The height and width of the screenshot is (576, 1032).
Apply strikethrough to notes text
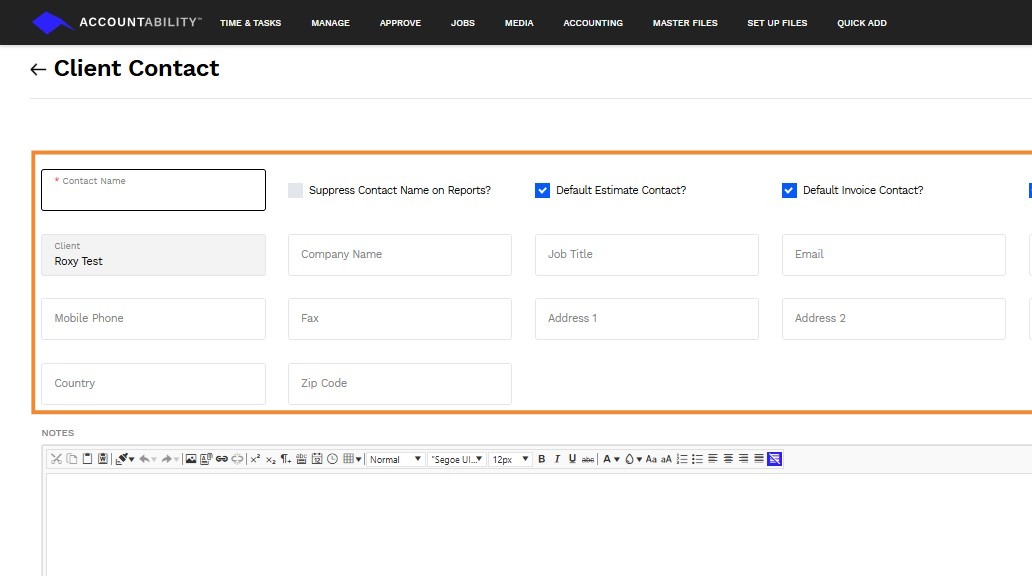(x=588, y=459)
